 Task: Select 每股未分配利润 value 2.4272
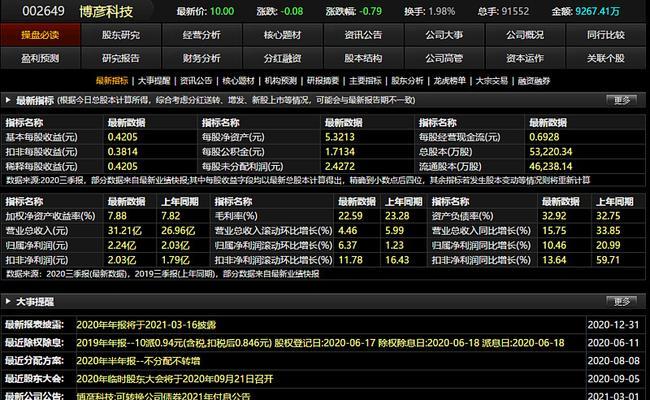point(340,167)
